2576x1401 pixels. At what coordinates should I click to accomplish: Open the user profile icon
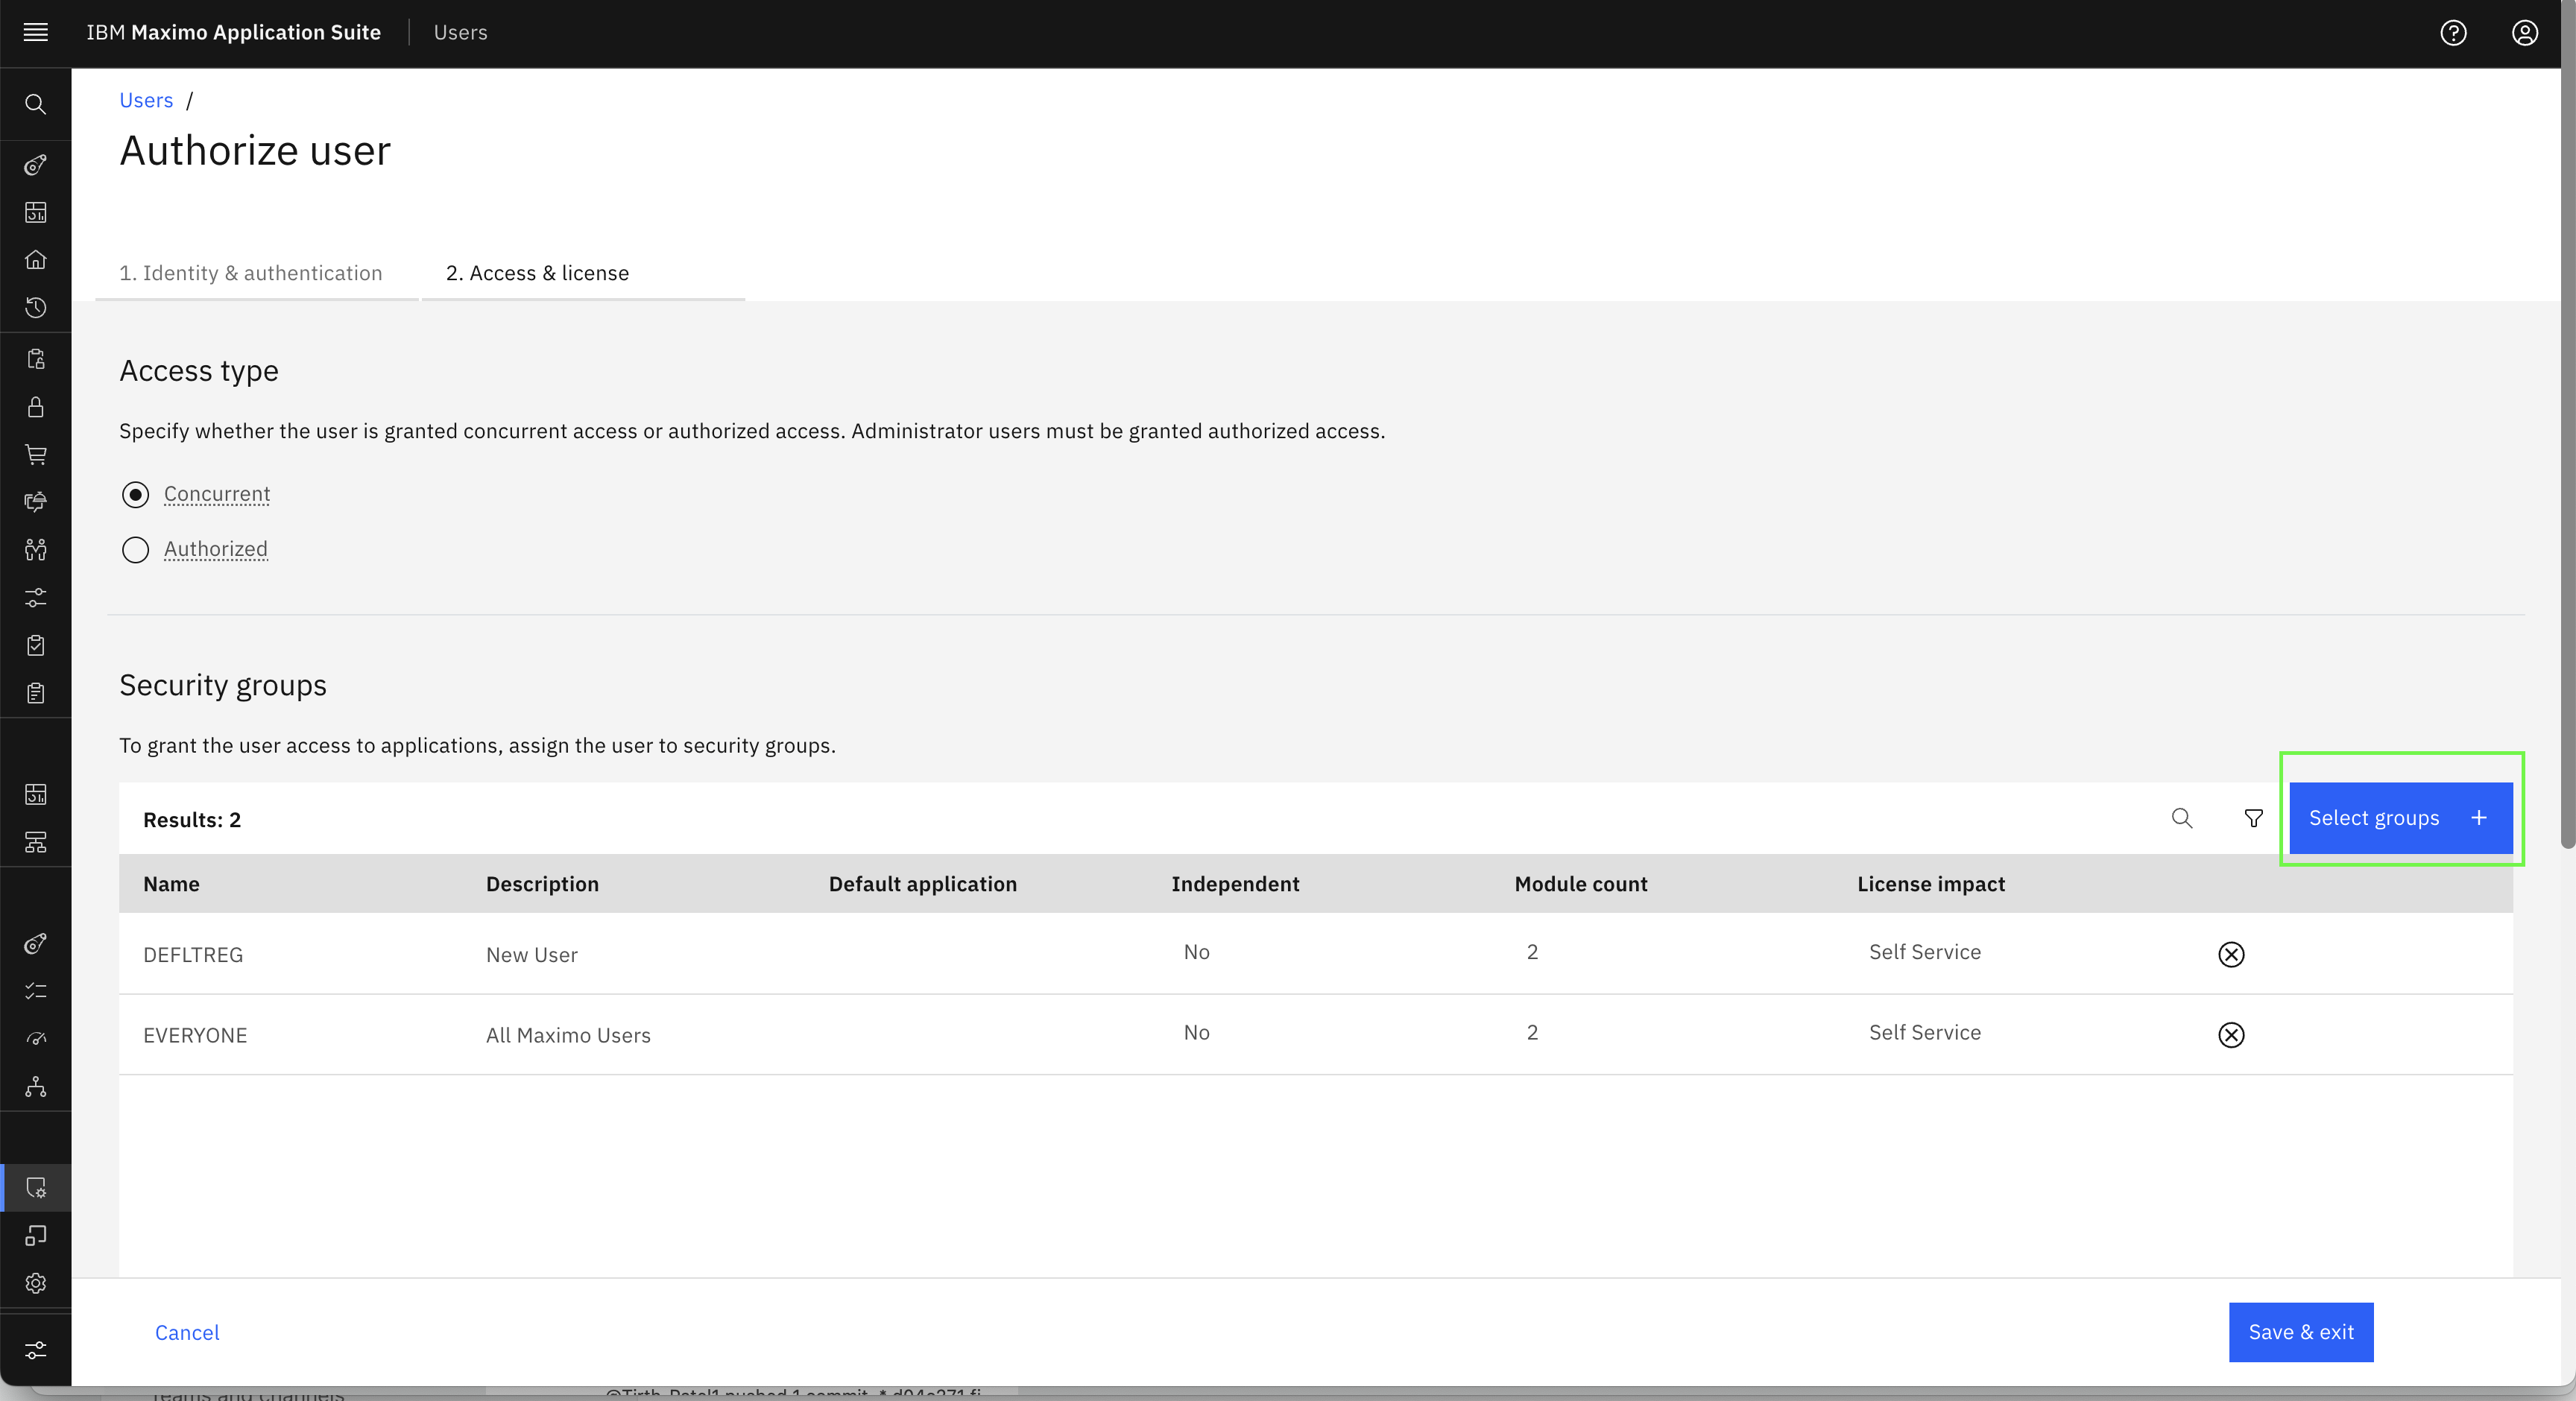tap(2524, 33)
